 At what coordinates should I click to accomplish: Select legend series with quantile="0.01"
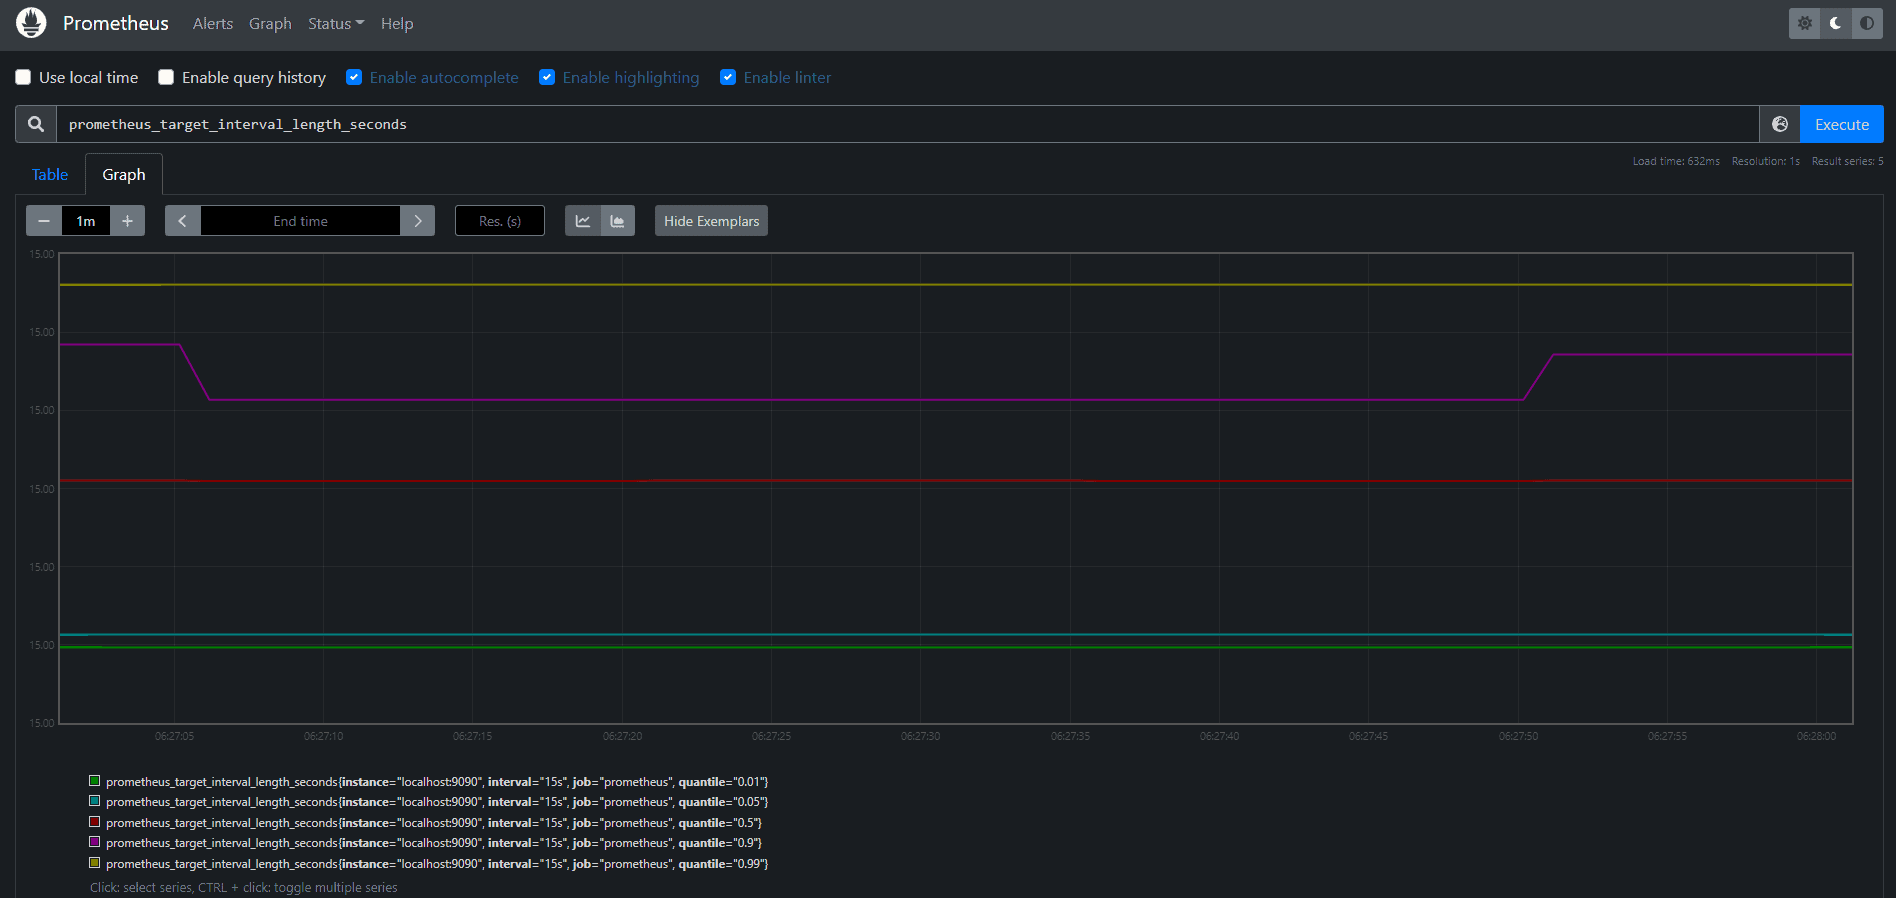[x=437, y=782]
